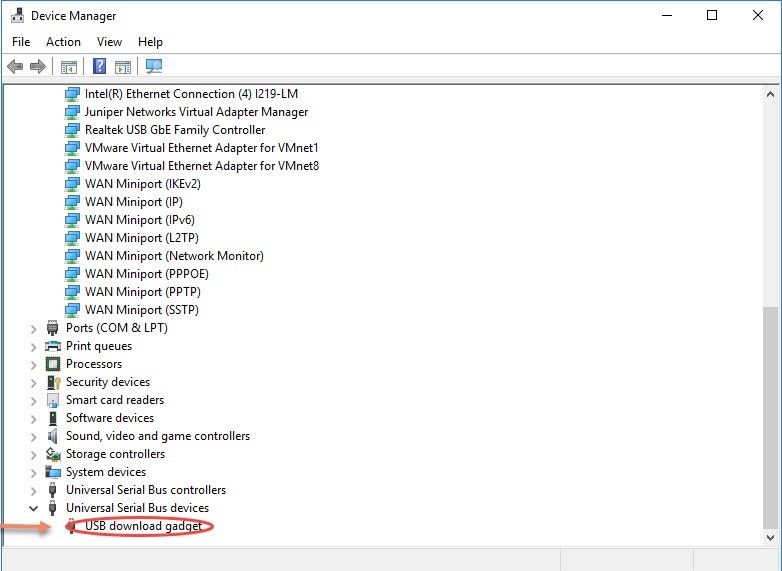Collapse Universal Serial Bus devices node
The width and height of the screenshot is (782, 571).
click(x=33, y=508)
